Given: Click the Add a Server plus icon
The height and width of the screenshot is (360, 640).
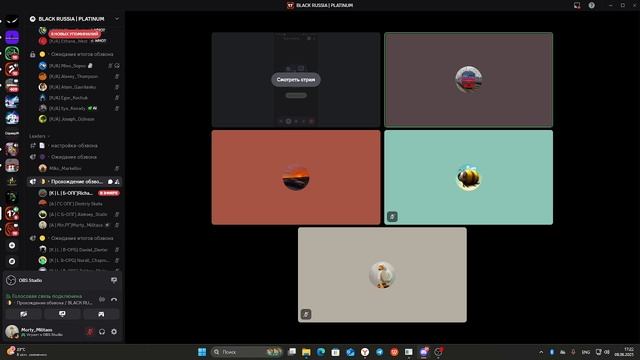Looking at the screenshot, I should tap(12, 245).
